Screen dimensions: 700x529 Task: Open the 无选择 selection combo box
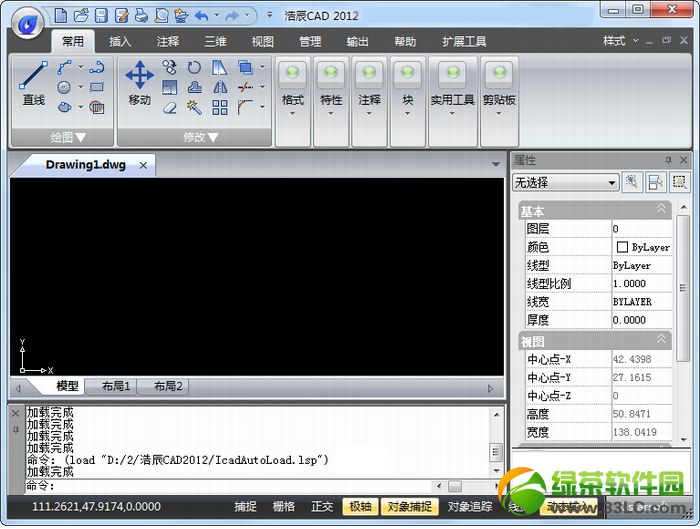point(565,182)
